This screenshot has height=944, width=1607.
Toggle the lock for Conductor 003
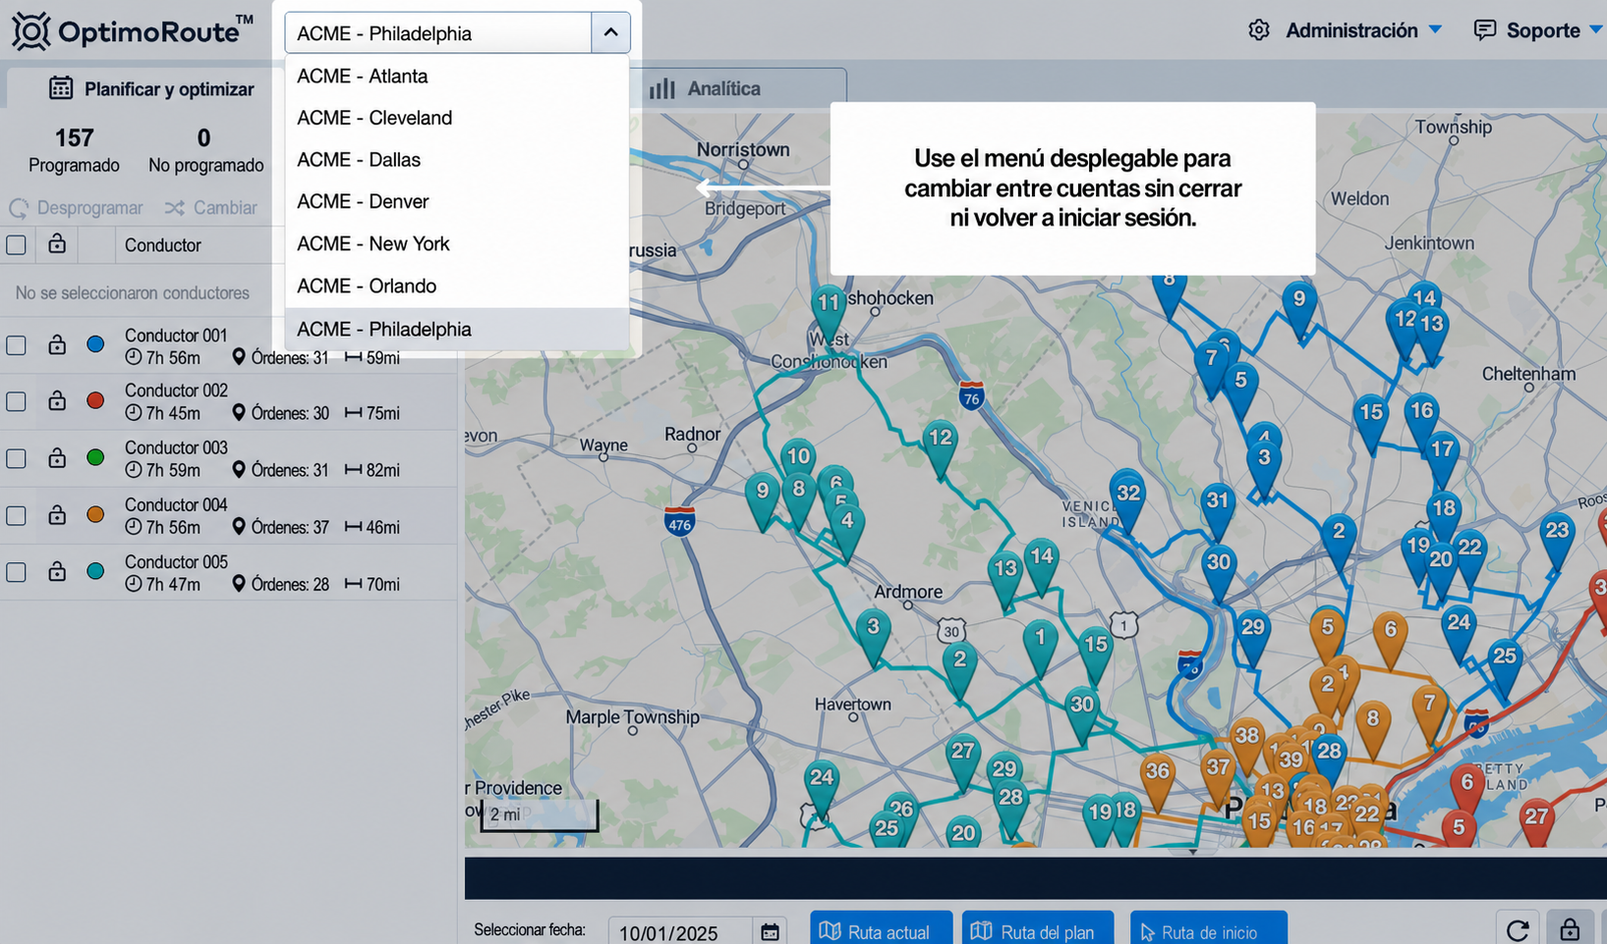(x=57, y=458)
